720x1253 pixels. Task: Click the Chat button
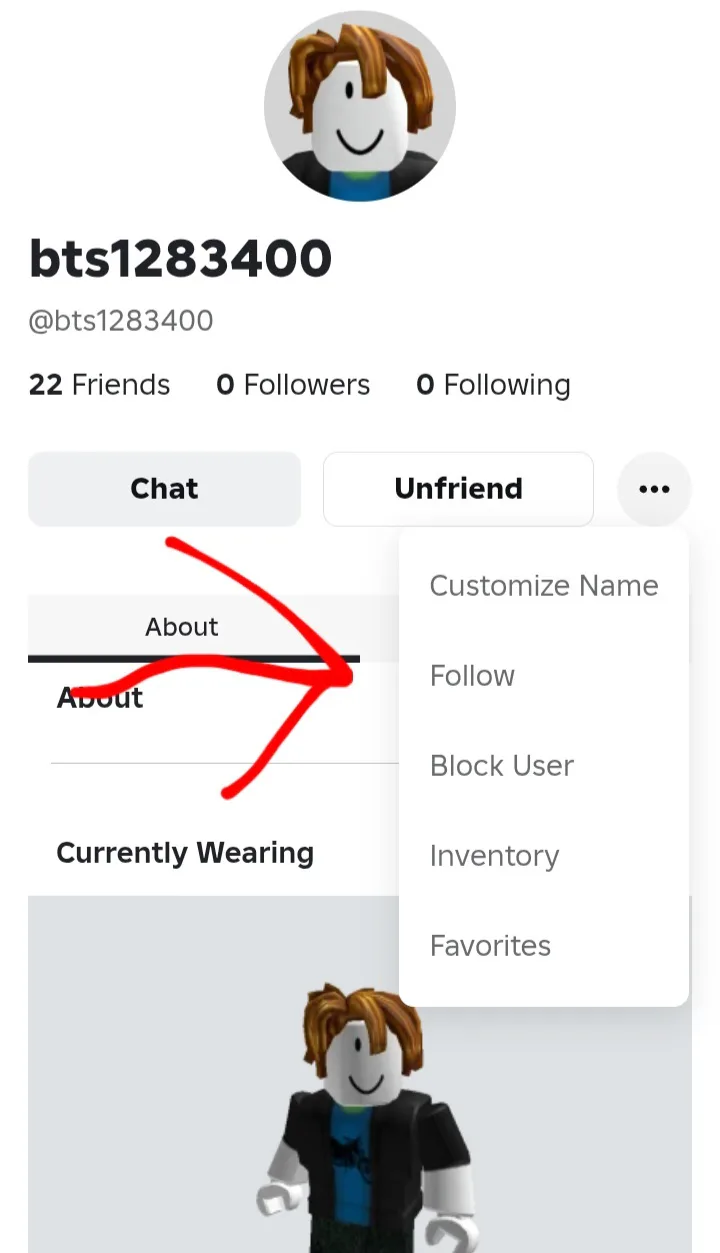pos(164,489)
